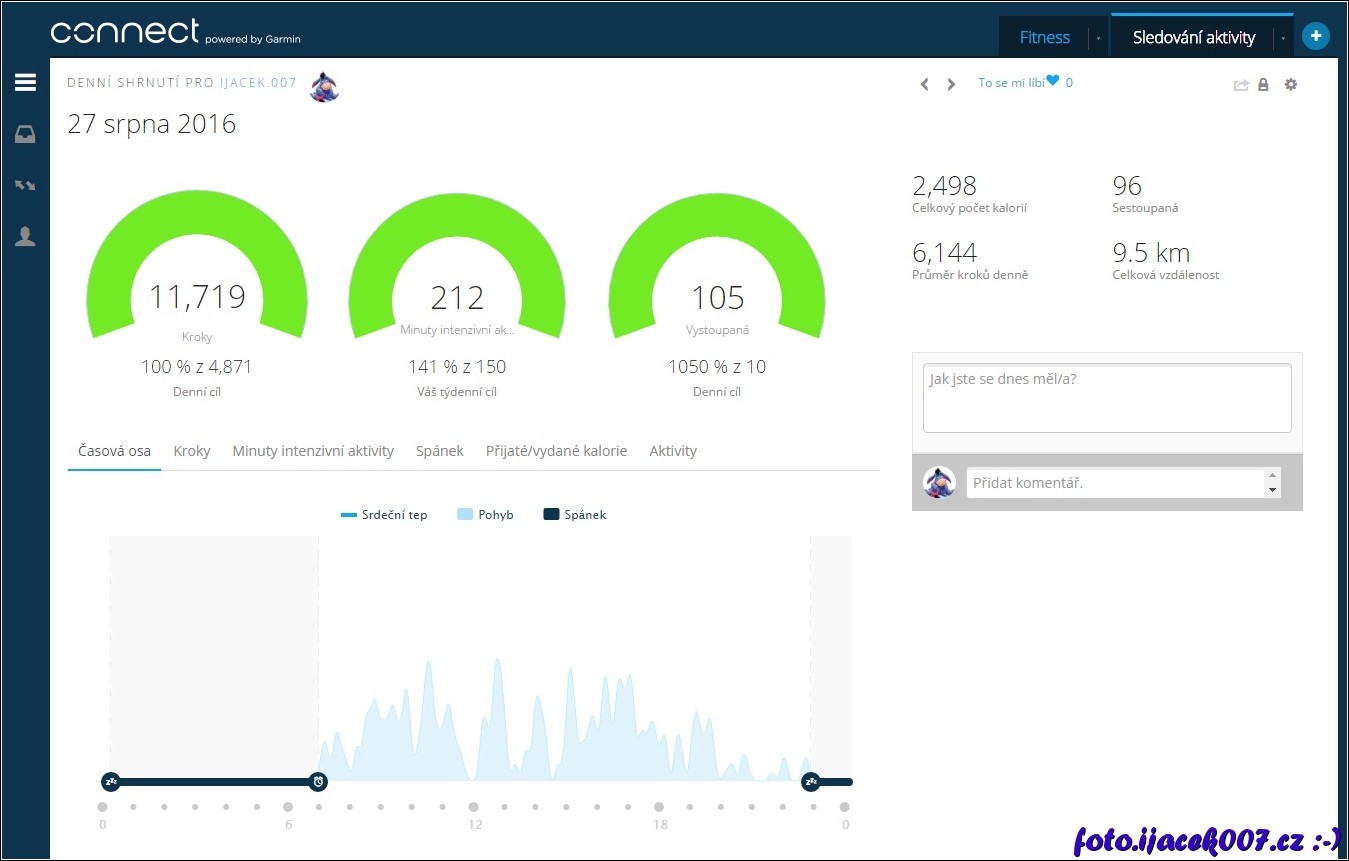Switch to the Kroky tab
This screenshot has width=1349, height=861.
(192, 451)
